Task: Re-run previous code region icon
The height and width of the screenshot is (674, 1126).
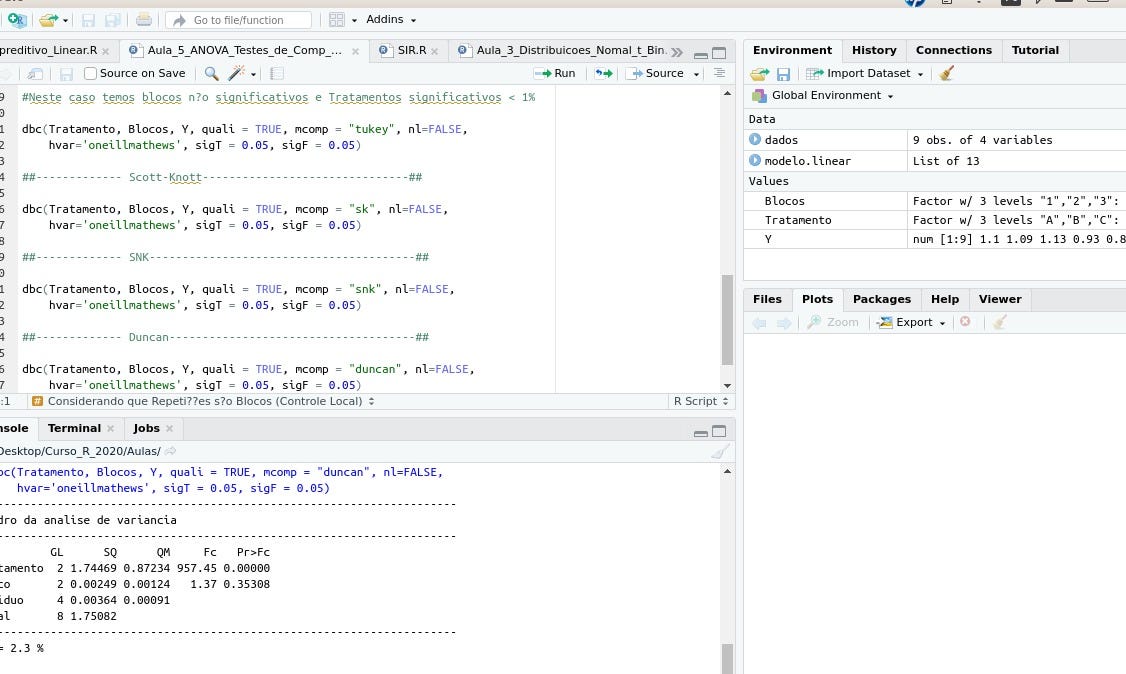Action: tap(603, 73)
